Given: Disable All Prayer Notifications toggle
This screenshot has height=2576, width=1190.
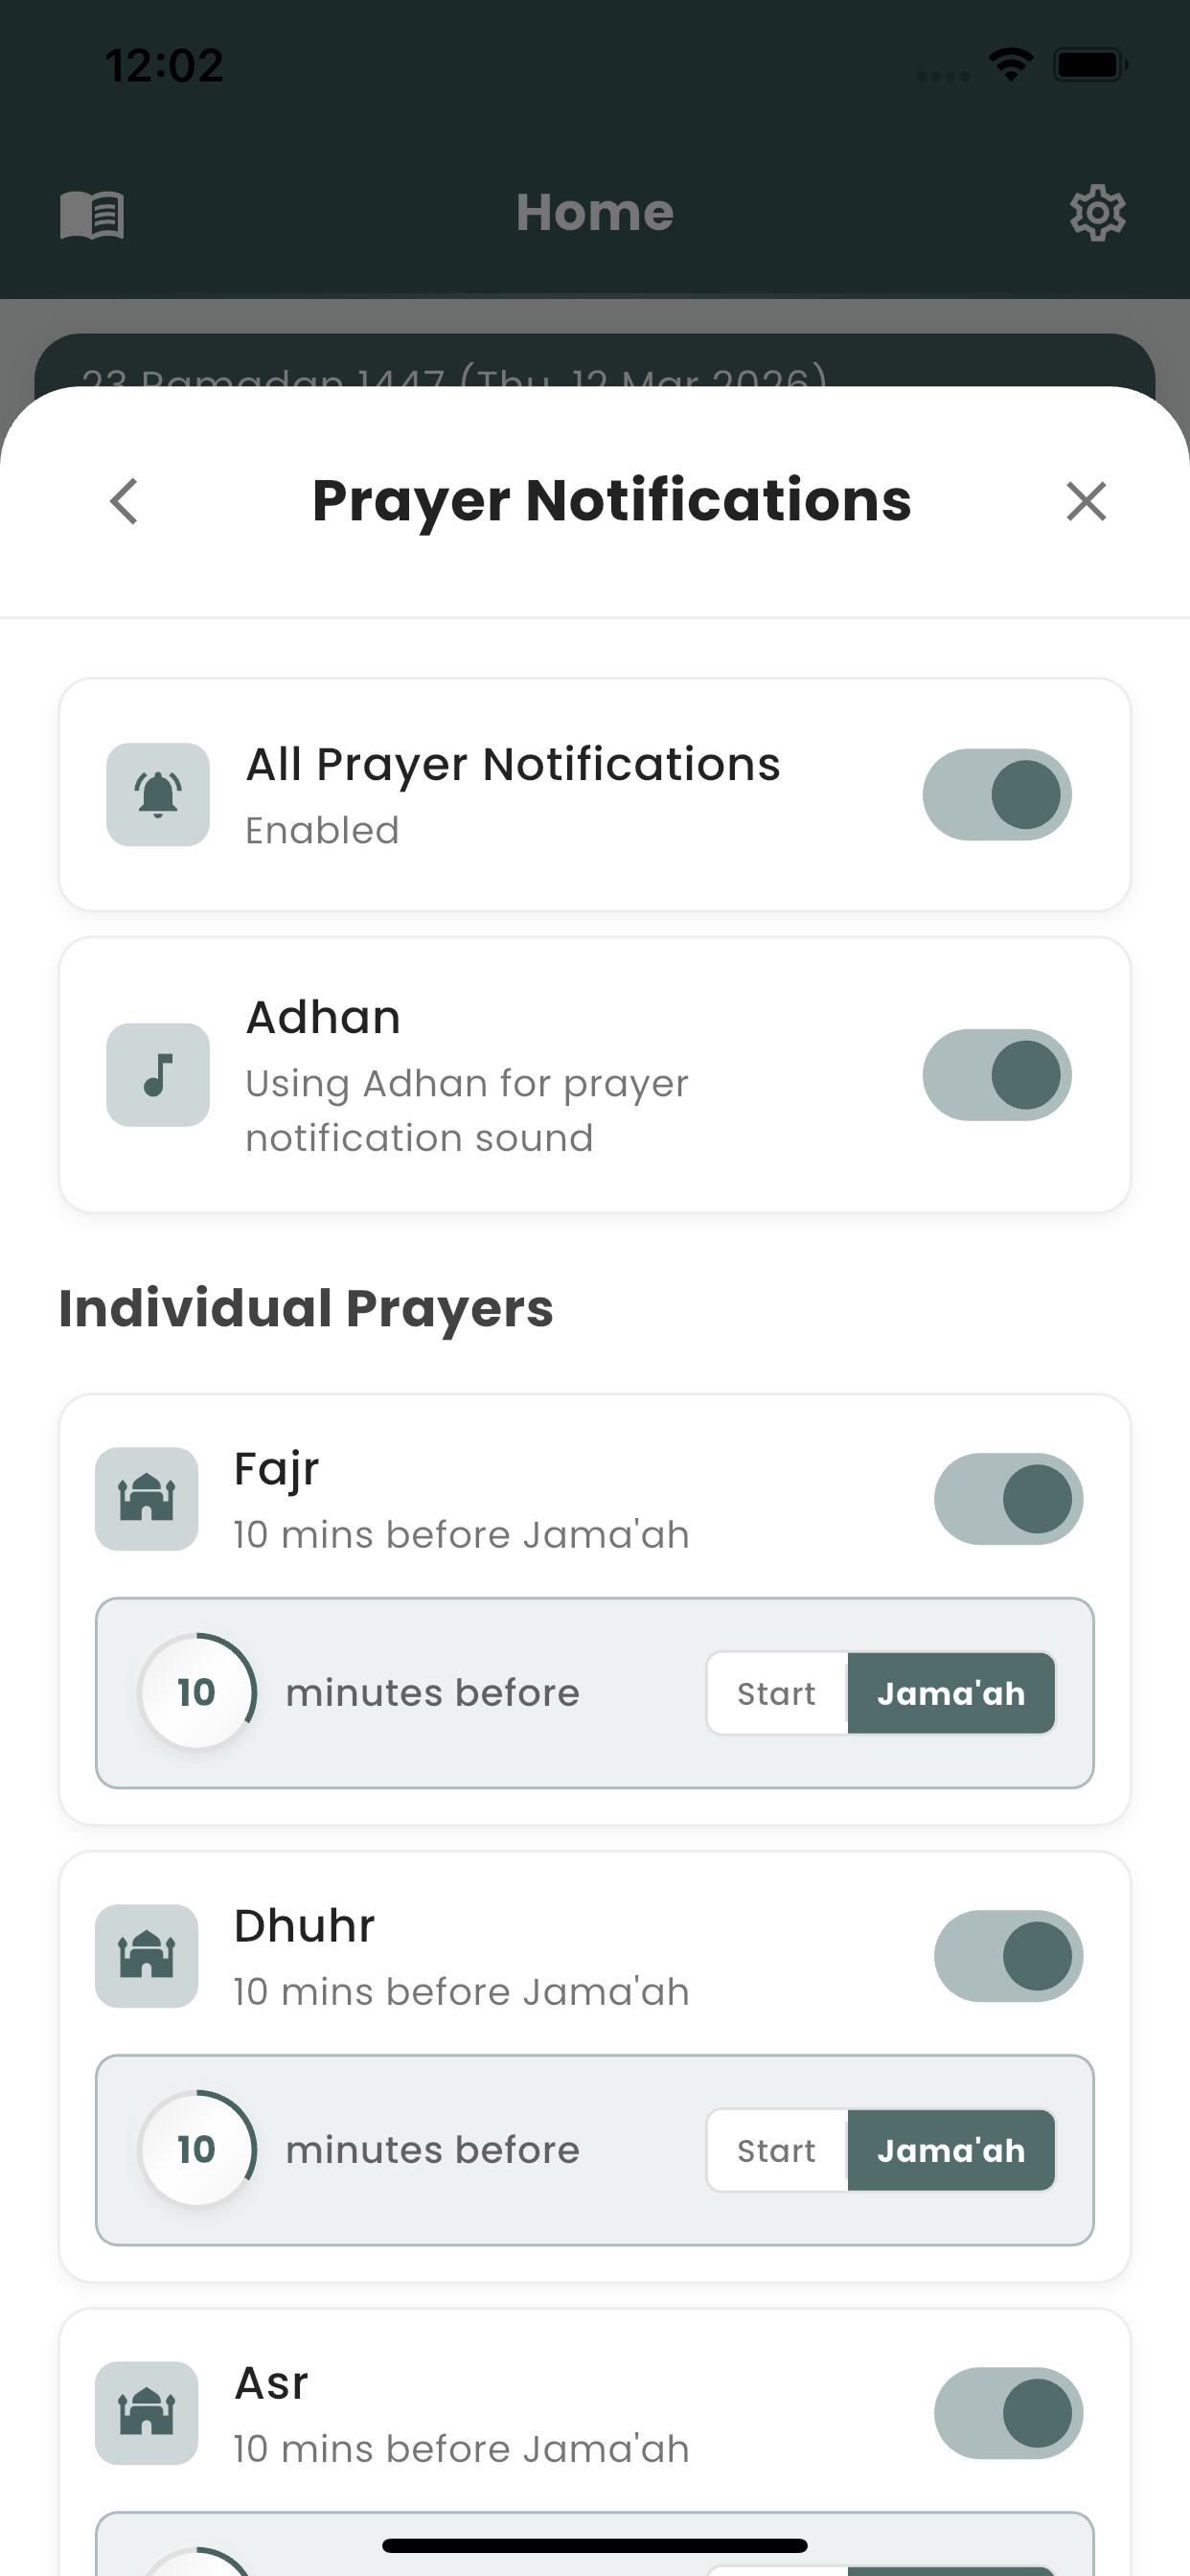Looking at the screenshot, I should click(x=997, y=795).
